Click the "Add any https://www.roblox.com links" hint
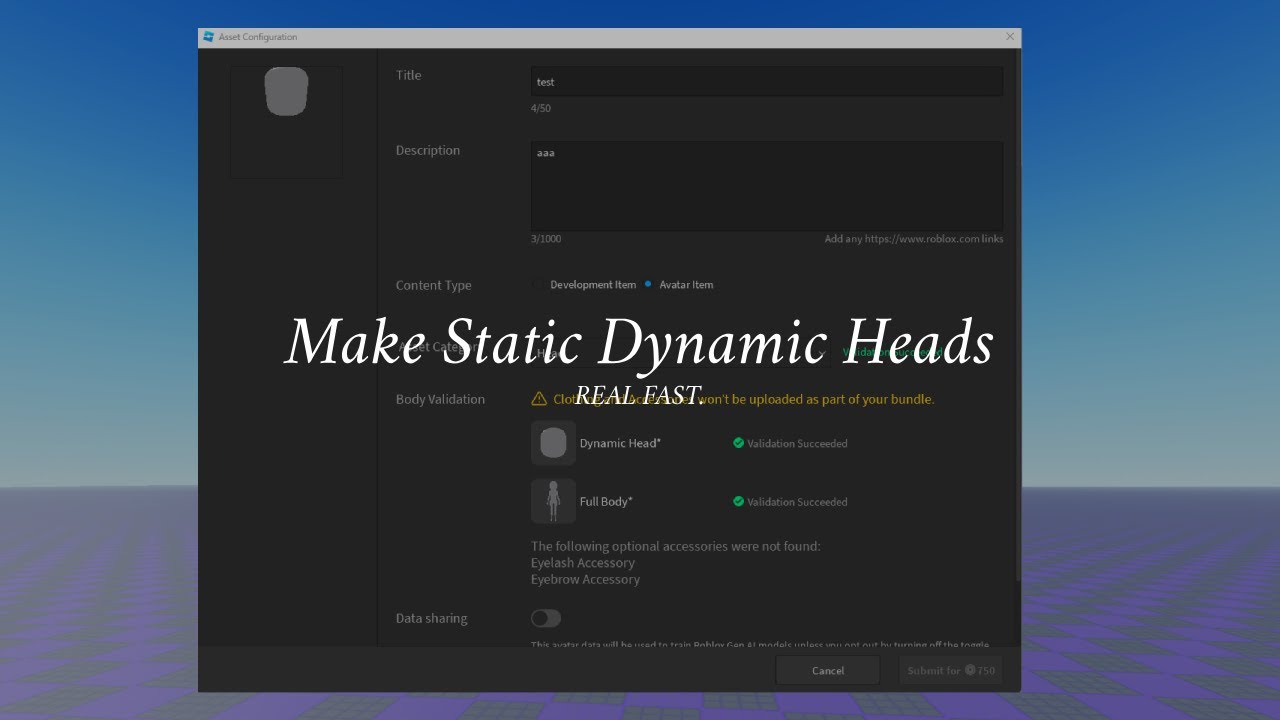Viewport: 1280px width, 720px height. 914,239
